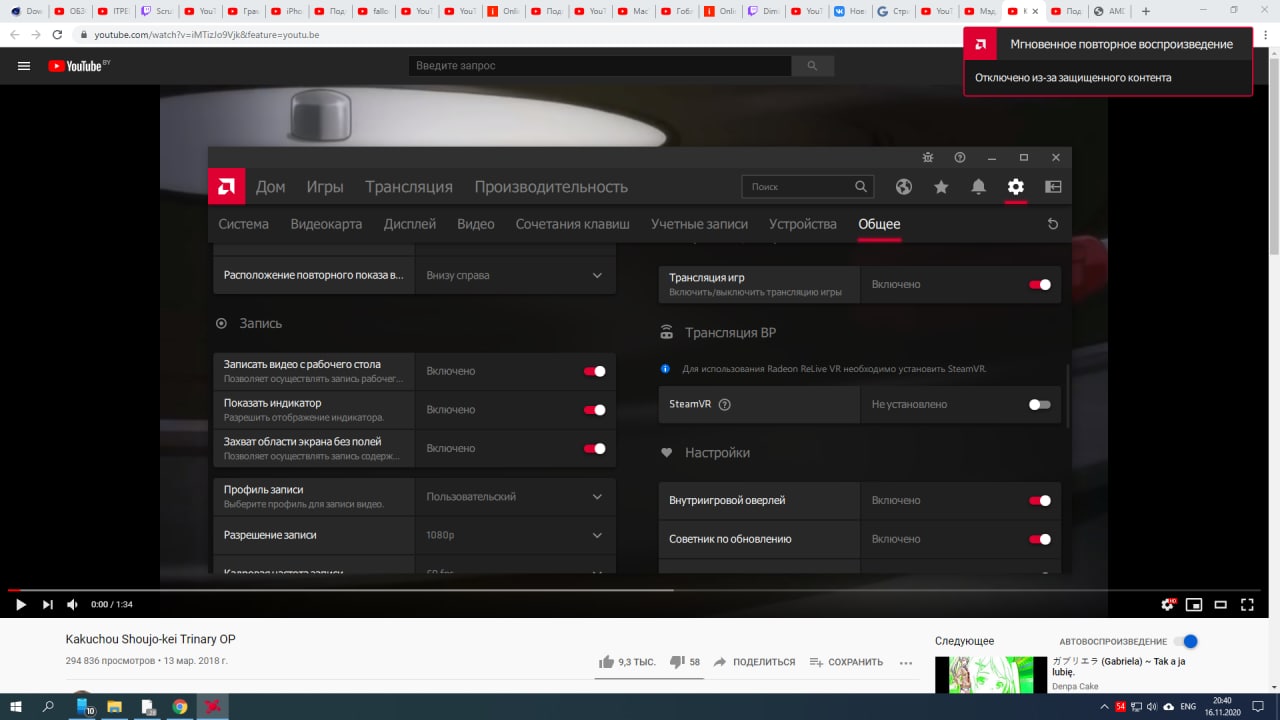The height and width of the screenshot is (720, 1280).
Task: Open the Windows Start menu
Action: tap(16, 707)
